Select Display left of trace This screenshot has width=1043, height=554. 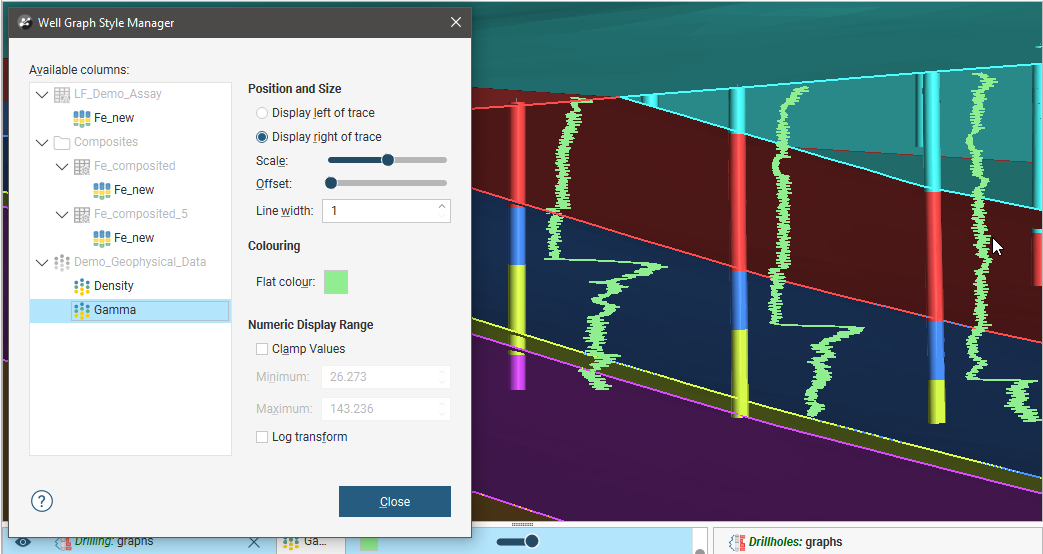pyautogui.click(x=262, y=113)
